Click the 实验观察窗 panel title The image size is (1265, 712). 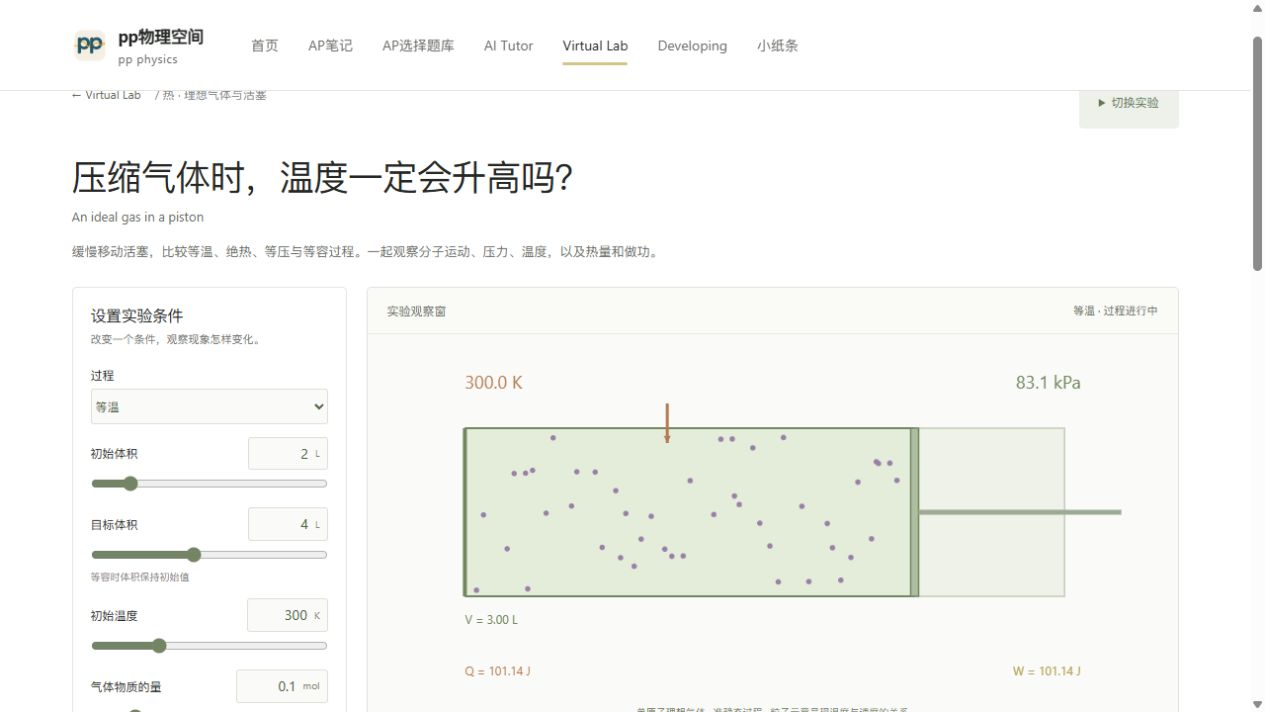click(417, 312)
